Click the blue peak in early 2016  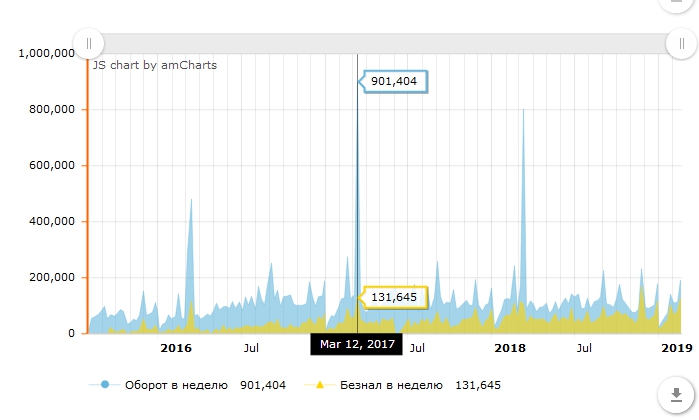tap(190, 205)
